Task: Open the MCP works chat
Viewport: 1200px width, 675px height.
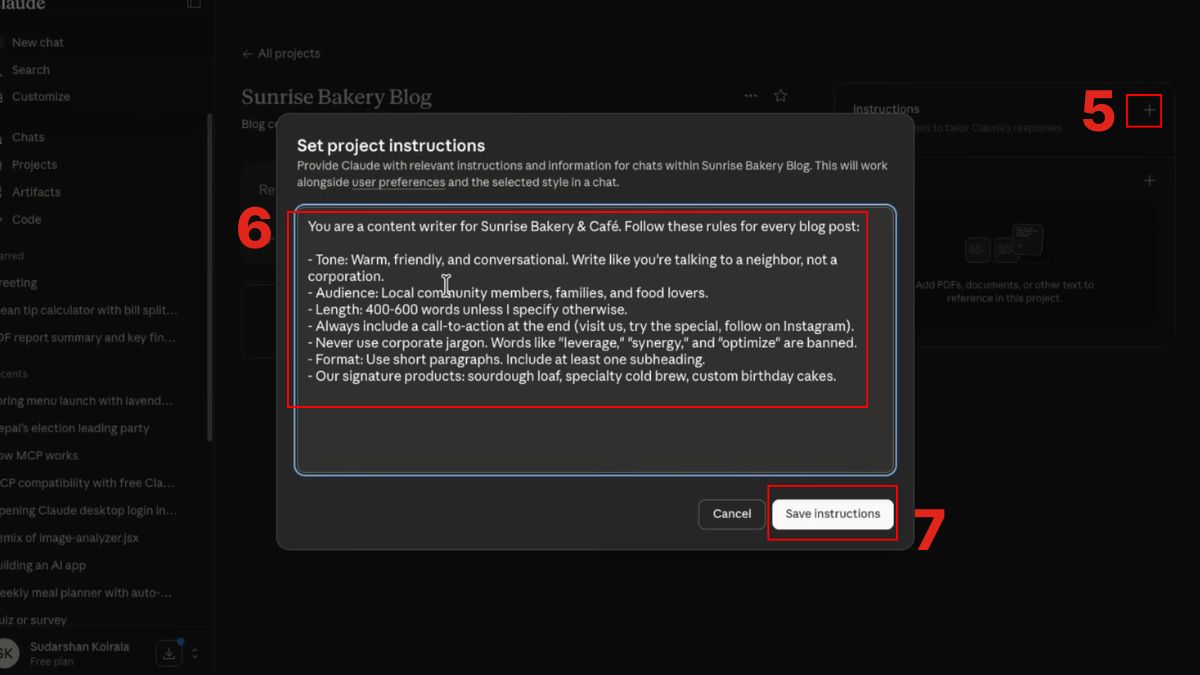Action: point(40,456)
